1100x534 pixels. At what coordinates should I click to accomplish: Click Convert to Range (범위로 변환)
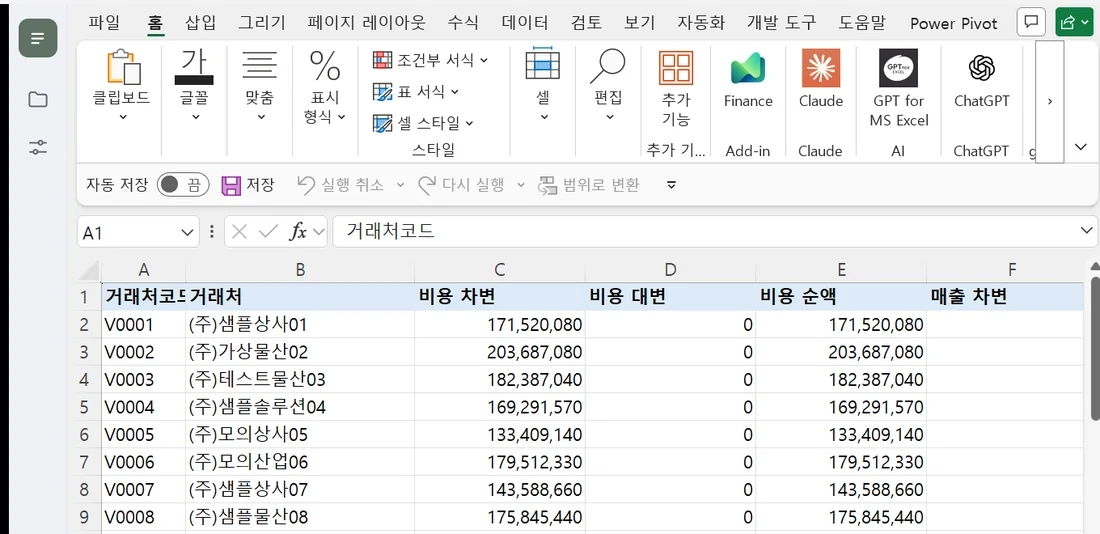[589, 185]
